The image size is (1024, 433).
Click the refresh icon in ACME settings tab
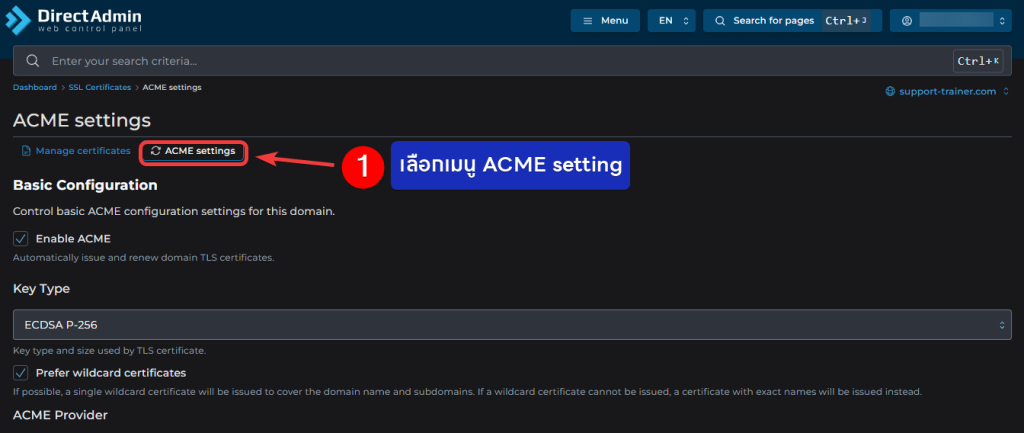155,151
